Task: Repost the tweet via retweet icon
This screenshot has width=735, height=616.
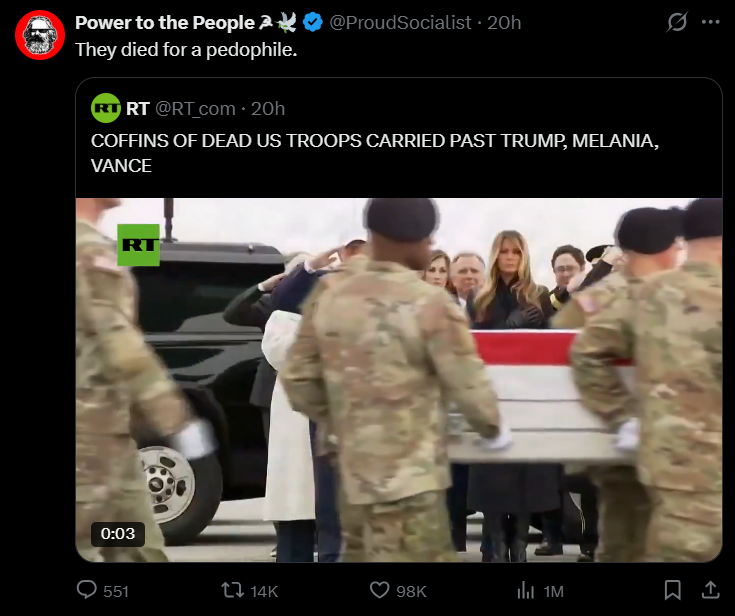Action: pyautogui.click(x=232, y=590)
